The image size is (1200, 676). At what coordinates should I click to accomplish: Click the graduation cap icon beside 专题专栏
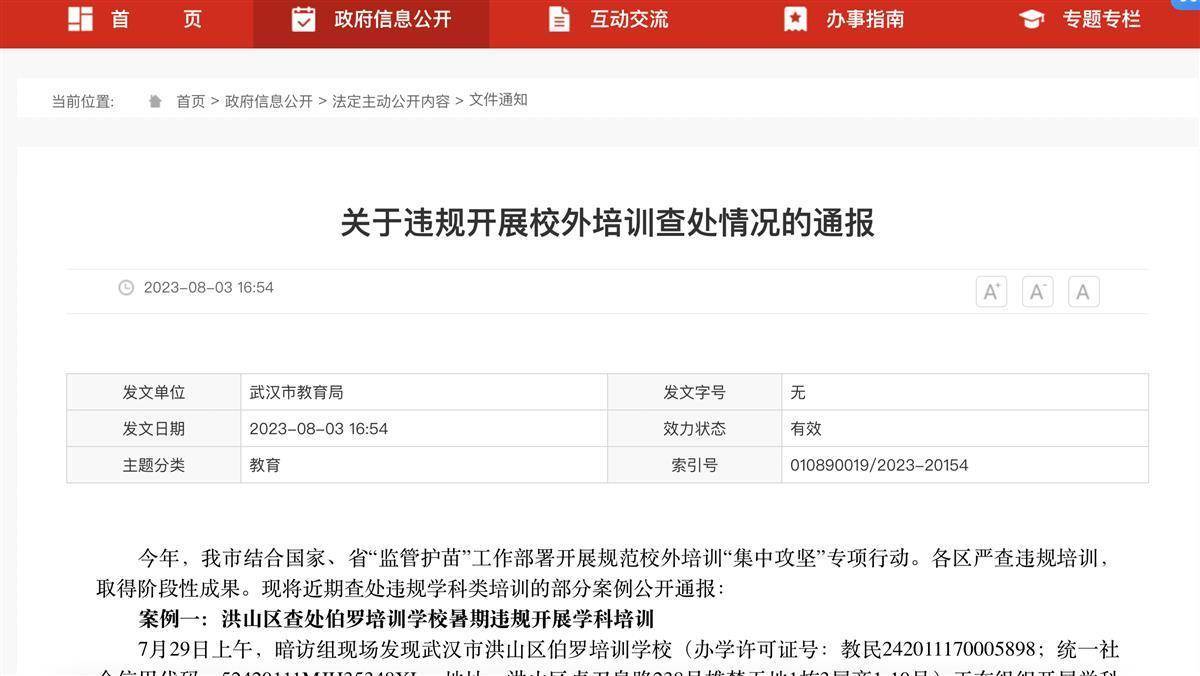(x=1031, y=18)
